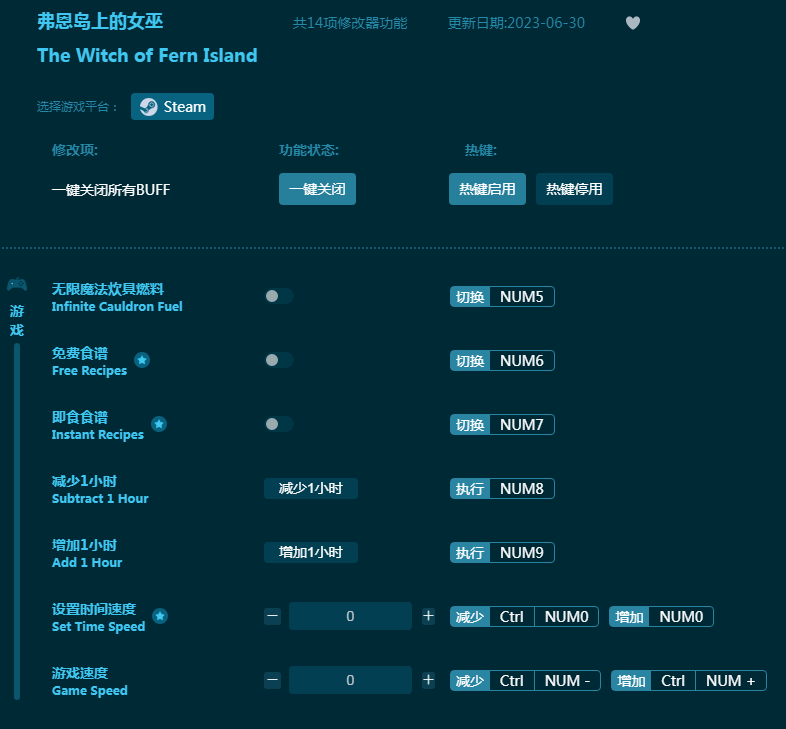Toggle Infinite Cauldron Fuel switch
786x729 pixels.
[279, 296]
